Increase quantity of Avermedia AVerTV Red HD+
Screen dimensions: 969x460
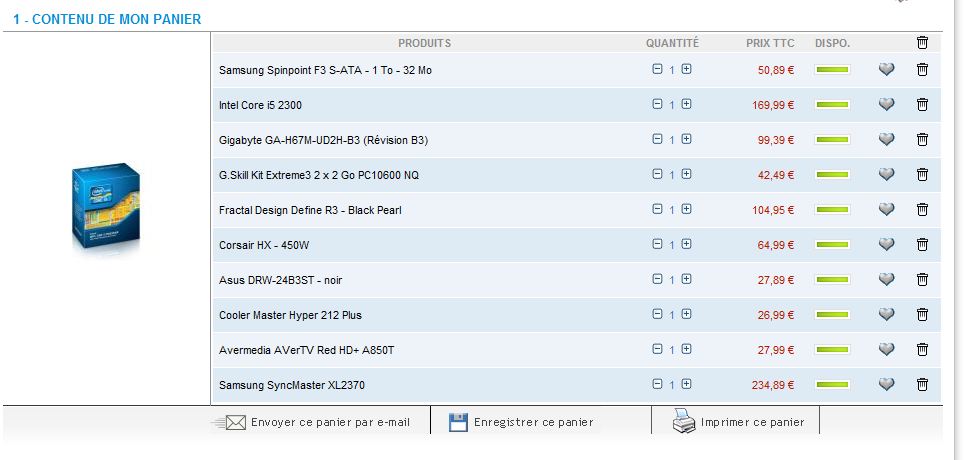tap(686, 349)
